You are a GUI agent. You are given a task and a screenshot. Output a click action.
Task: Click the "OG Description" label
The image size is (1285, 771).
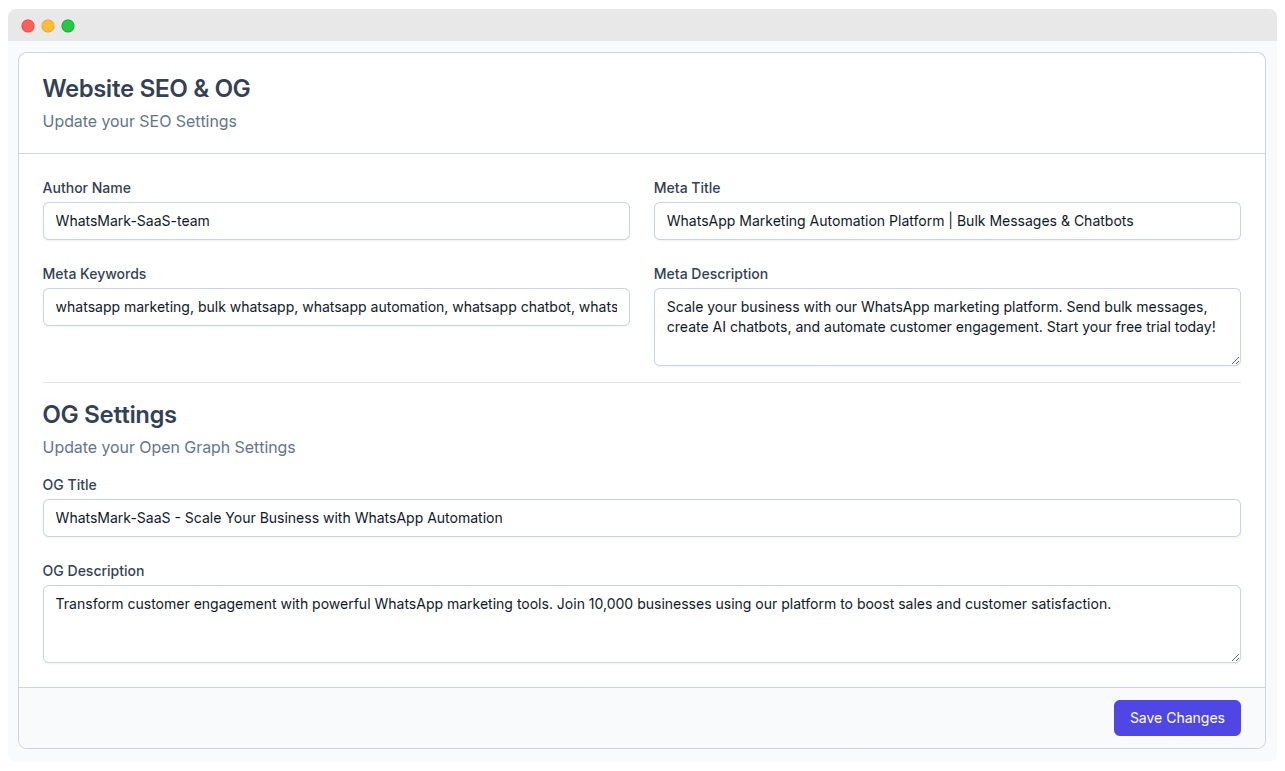[94, 571]
